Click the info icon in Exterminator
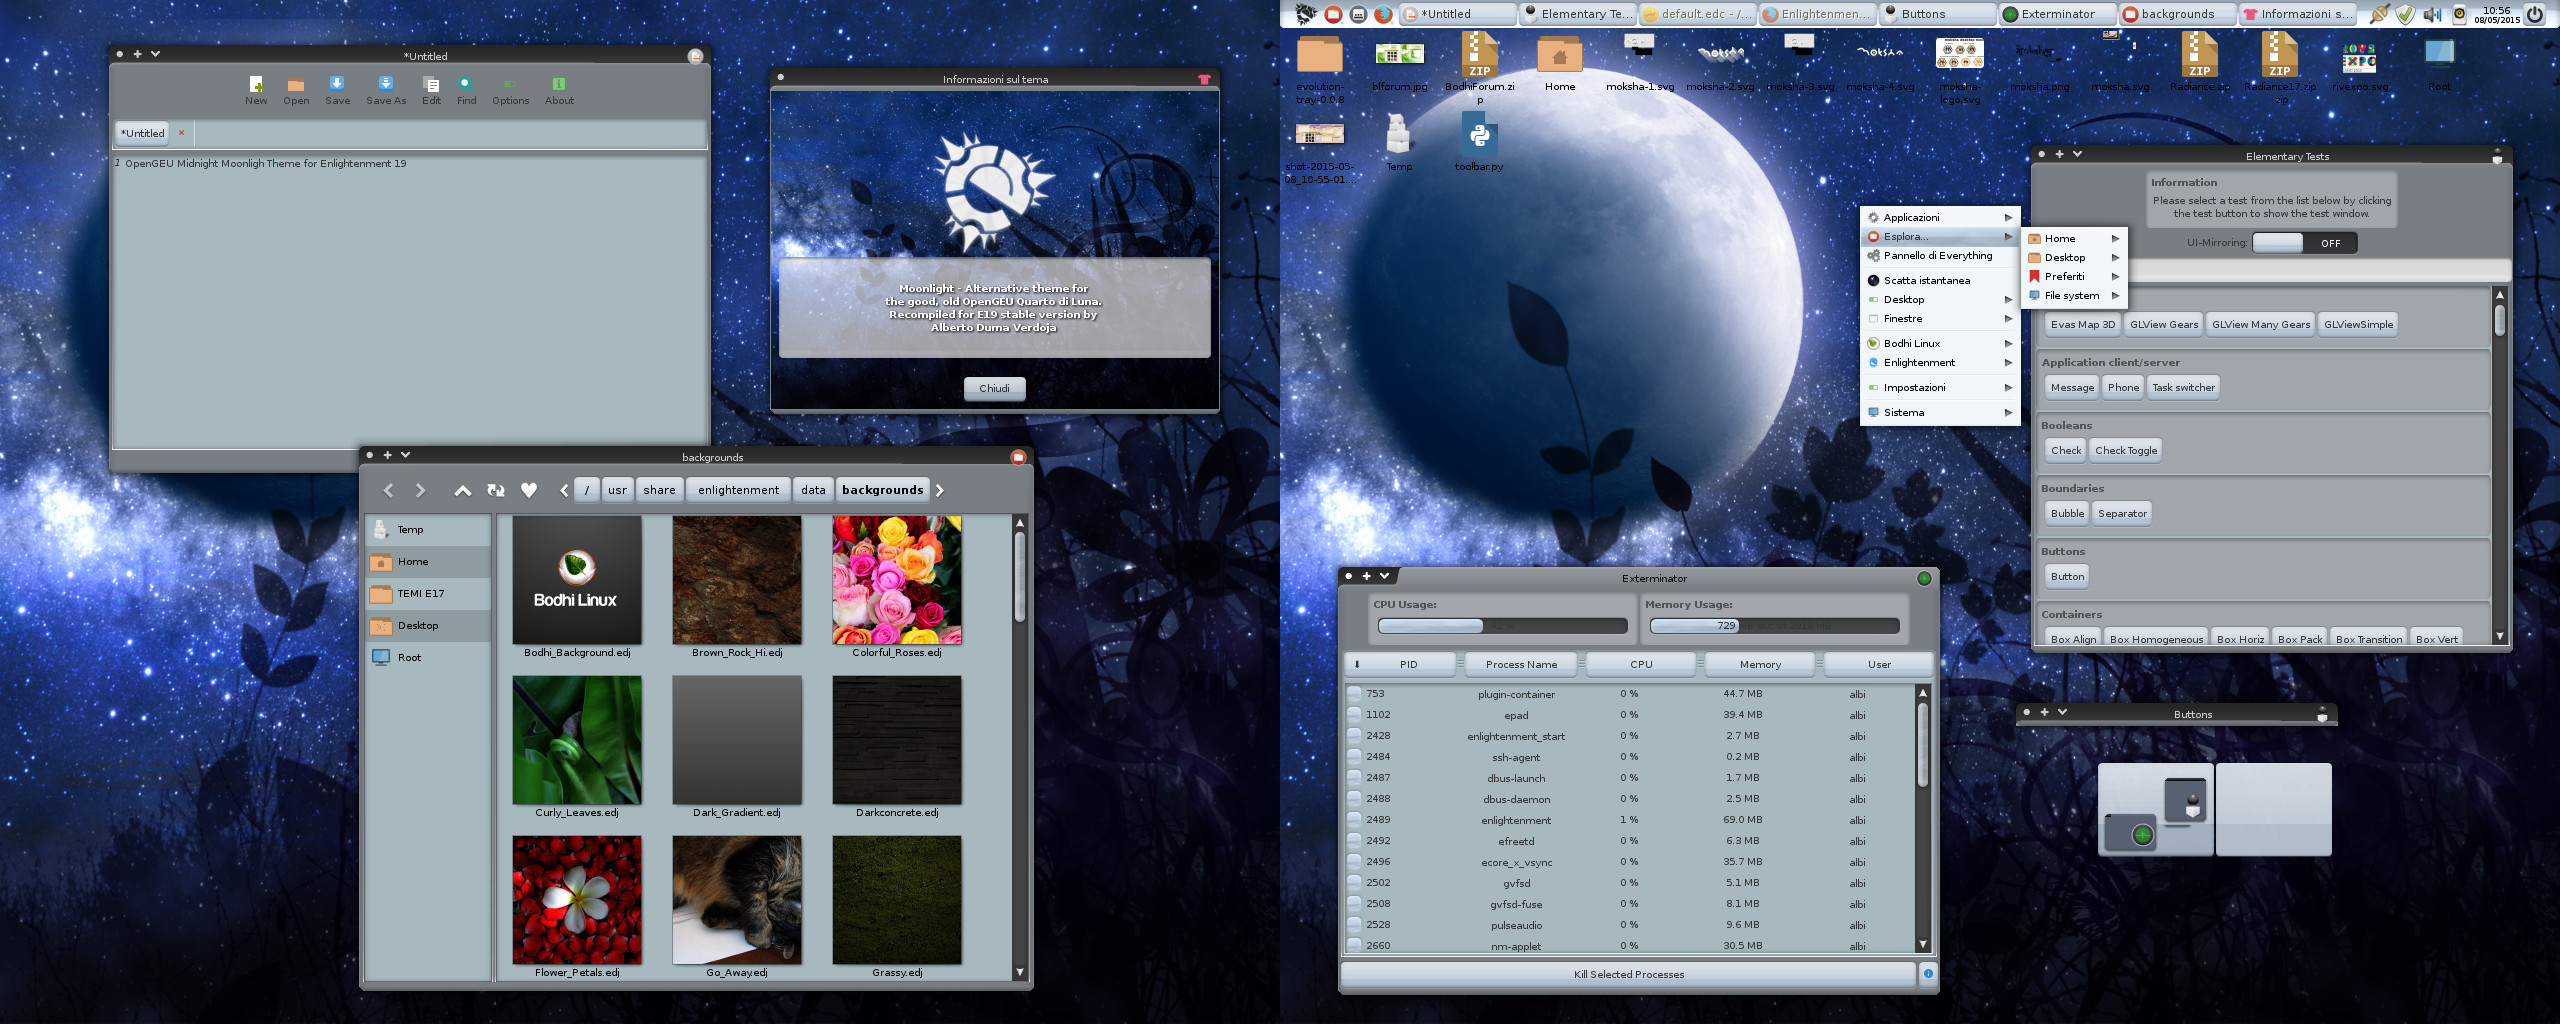Screen dimensions: 2560x1024 tap(1928, 973)
